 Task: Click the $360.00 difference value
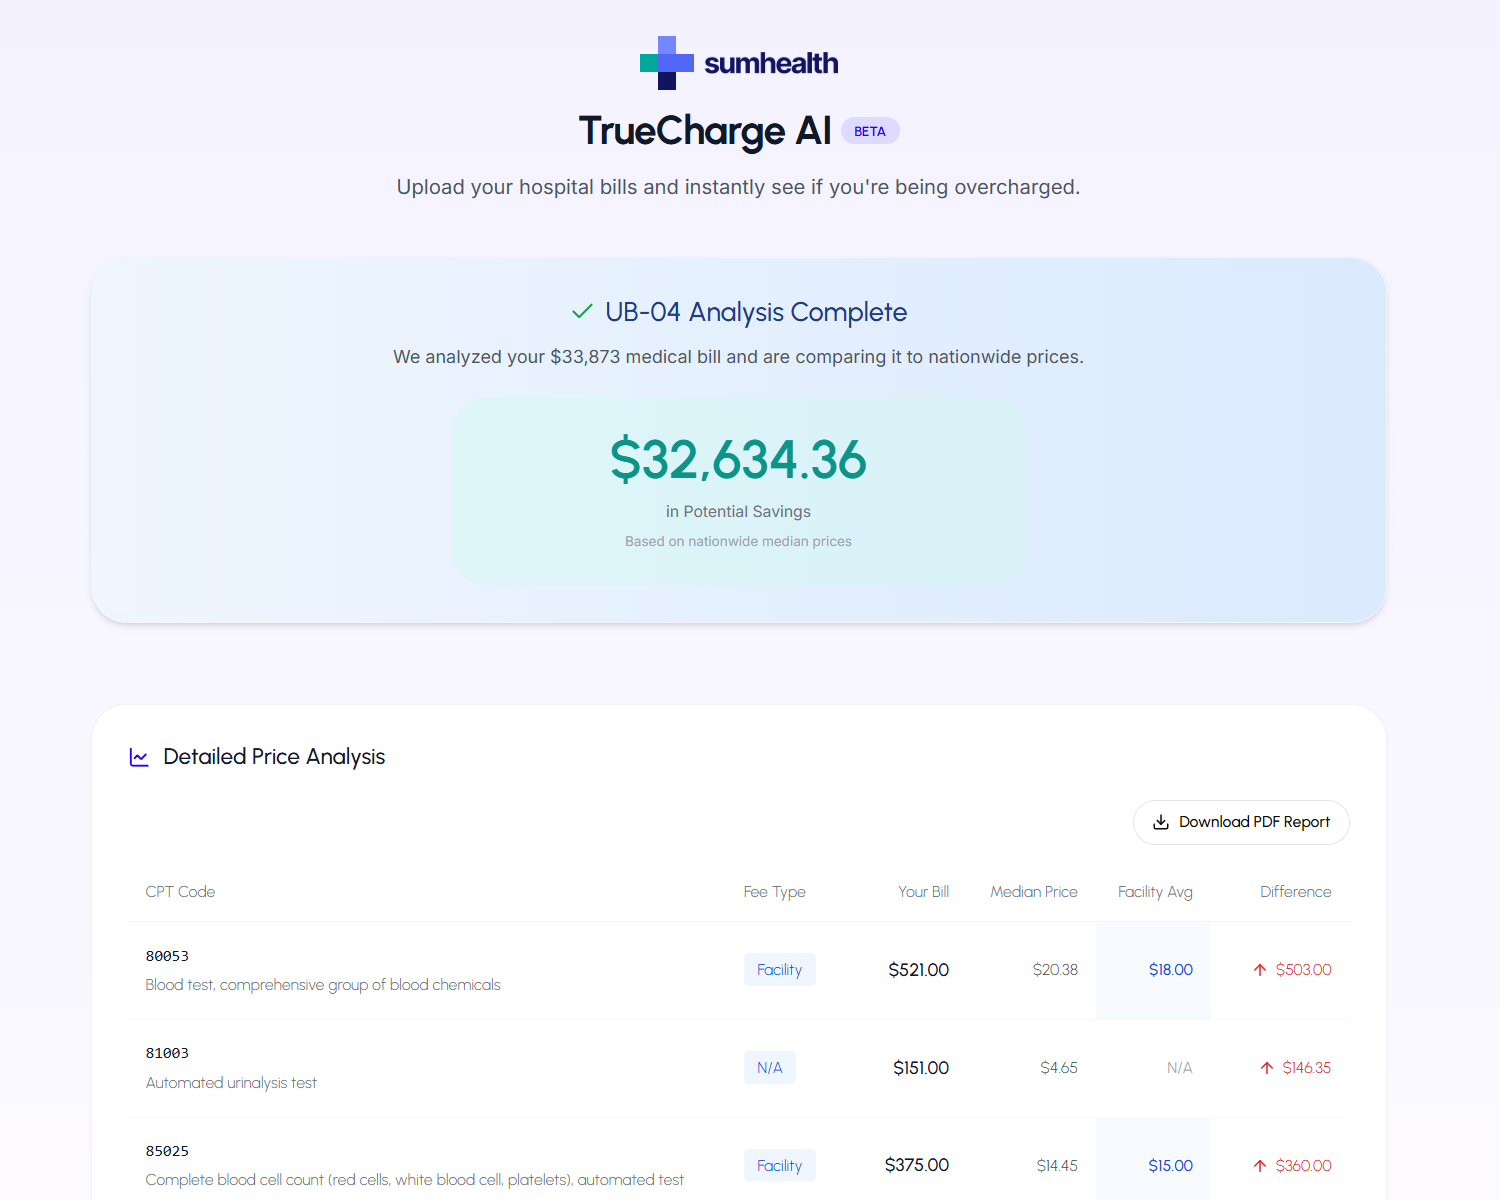pos(1303,1166)
